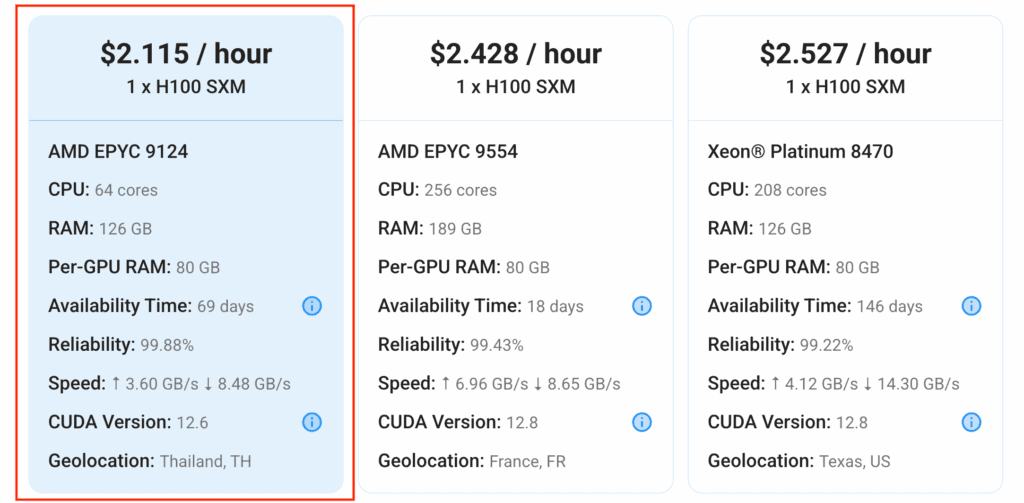Screen dimensions: 1024x503
Task: Open Availability Time info icon on $2.115 card
Action: coord(312,306)
